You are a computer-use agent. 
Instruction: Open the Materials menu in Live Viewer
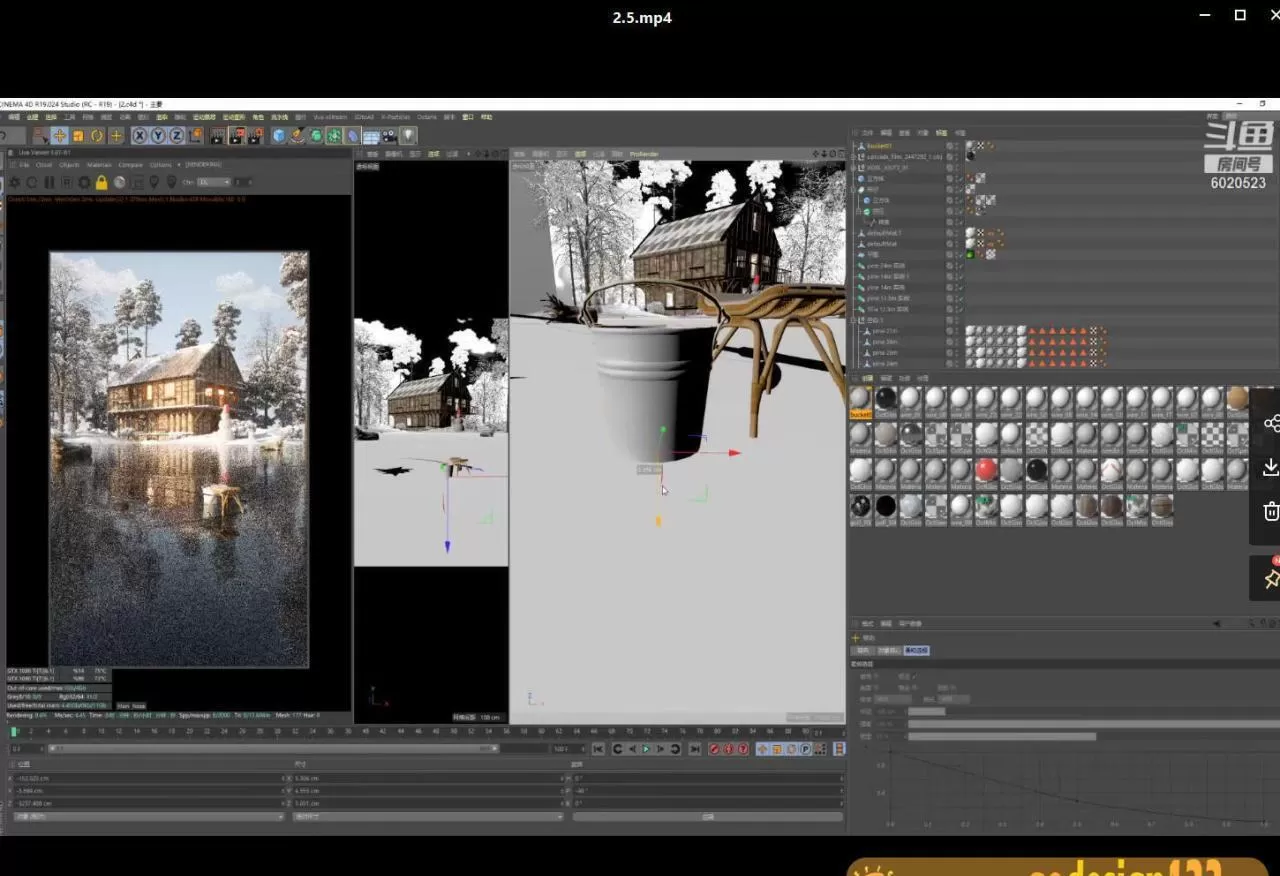99,165
